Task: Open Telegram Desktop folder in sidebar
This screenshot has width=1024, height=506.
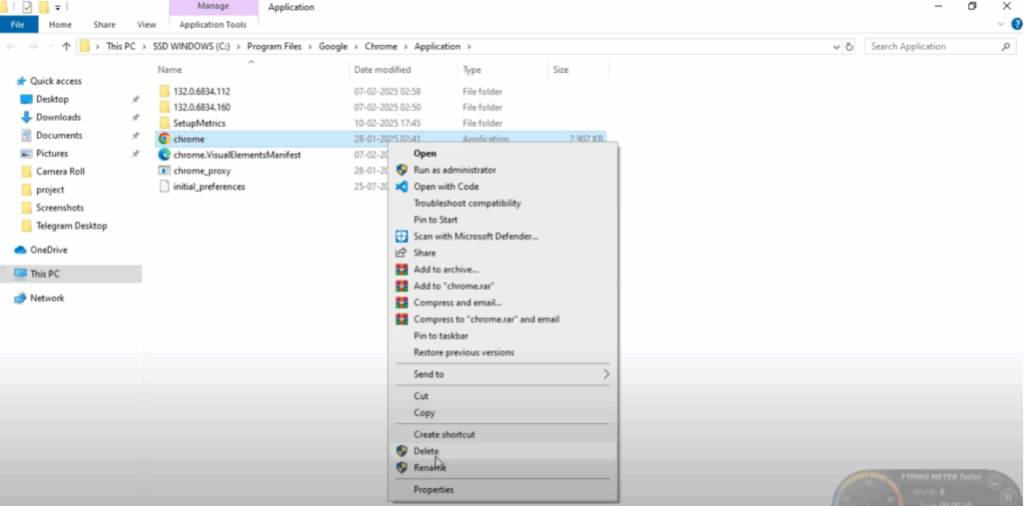Action: pyautogui.click(x=71, y=226)
